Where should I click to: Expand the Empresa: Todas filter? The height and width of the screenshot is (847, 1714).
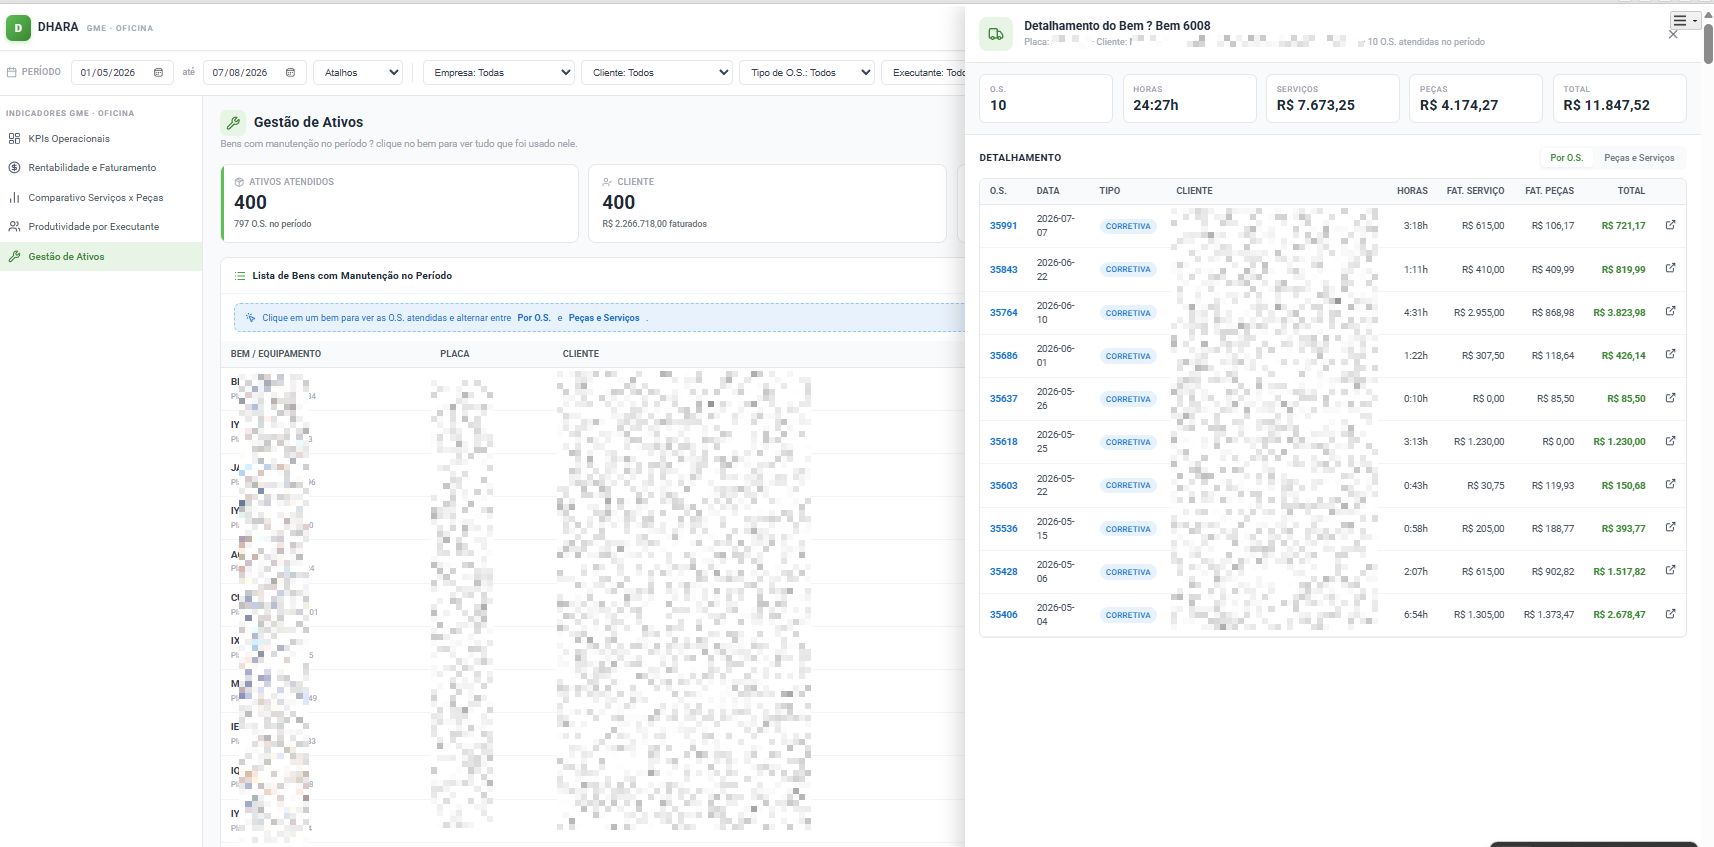coord(499,73)
